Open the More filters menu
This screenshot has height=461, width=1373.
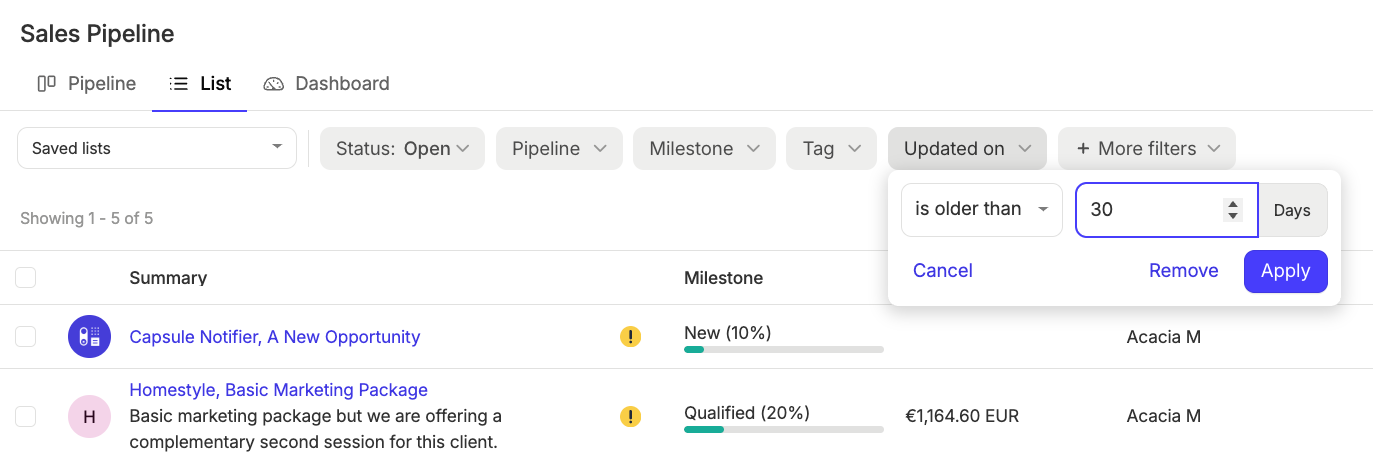1147,148
